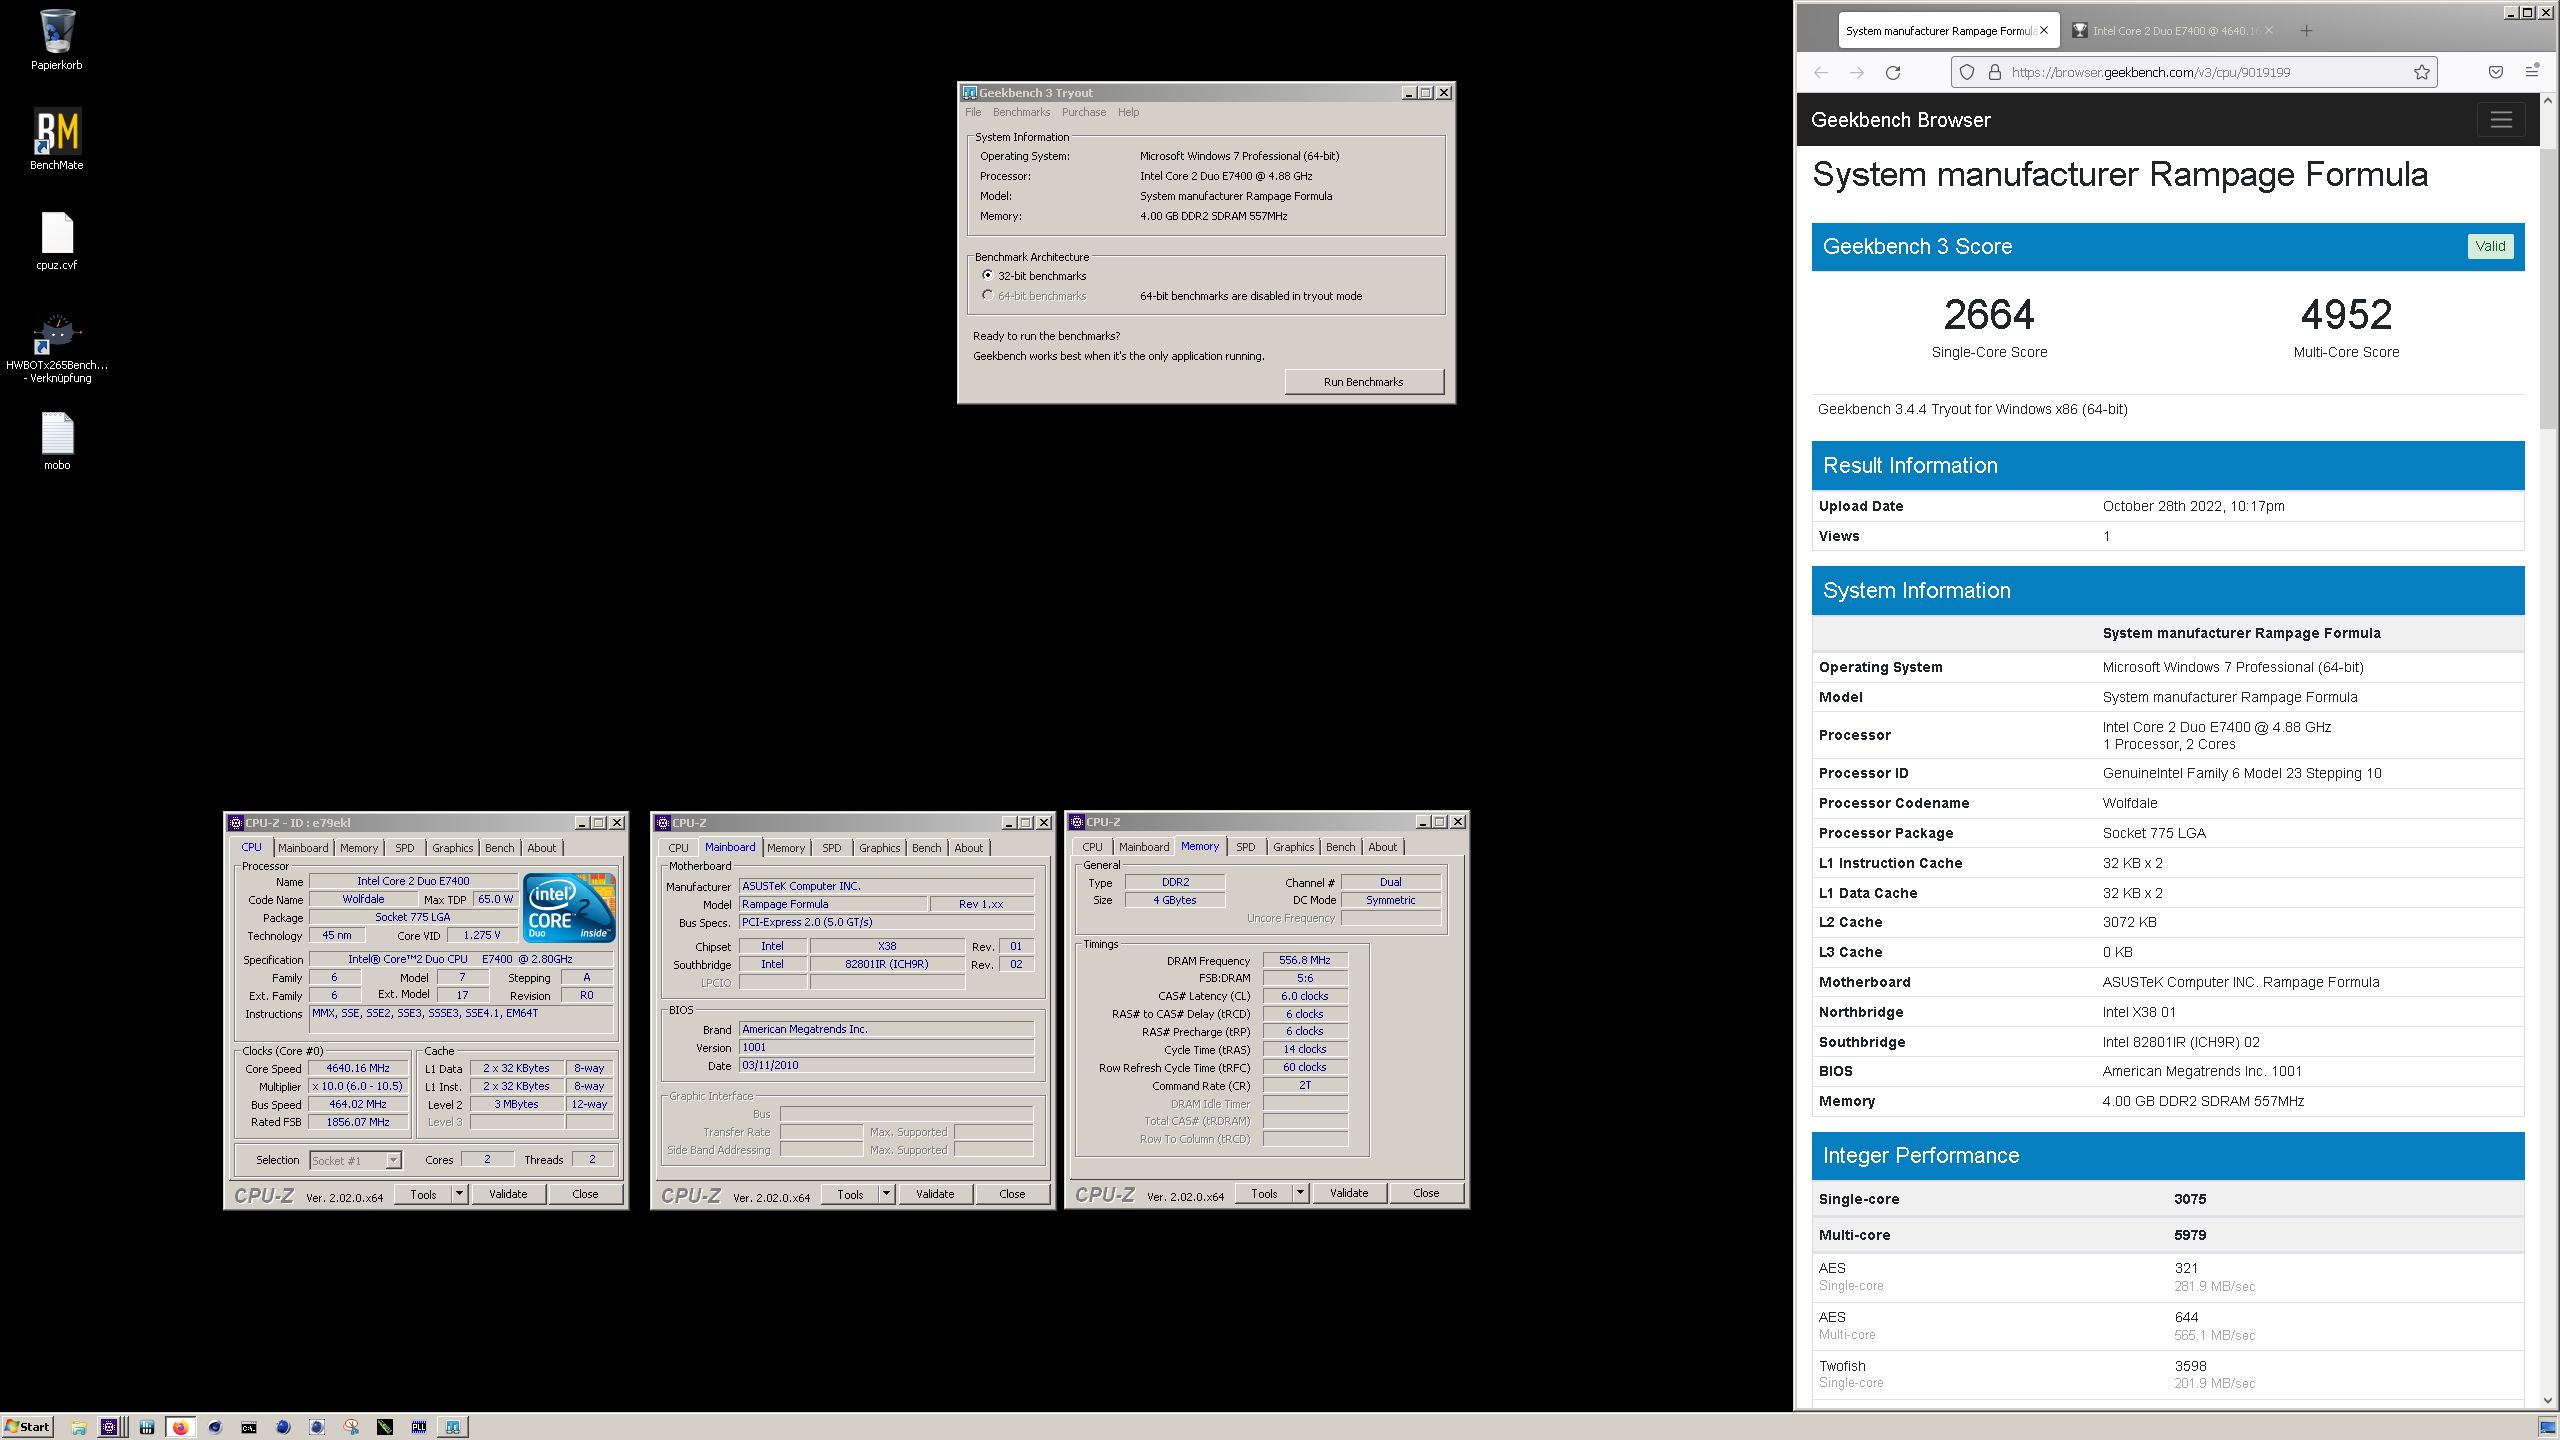Click the Intel Core 2 Duo logo
2560x1440 pixels.
pyautogui.click(x=569, y=908)
